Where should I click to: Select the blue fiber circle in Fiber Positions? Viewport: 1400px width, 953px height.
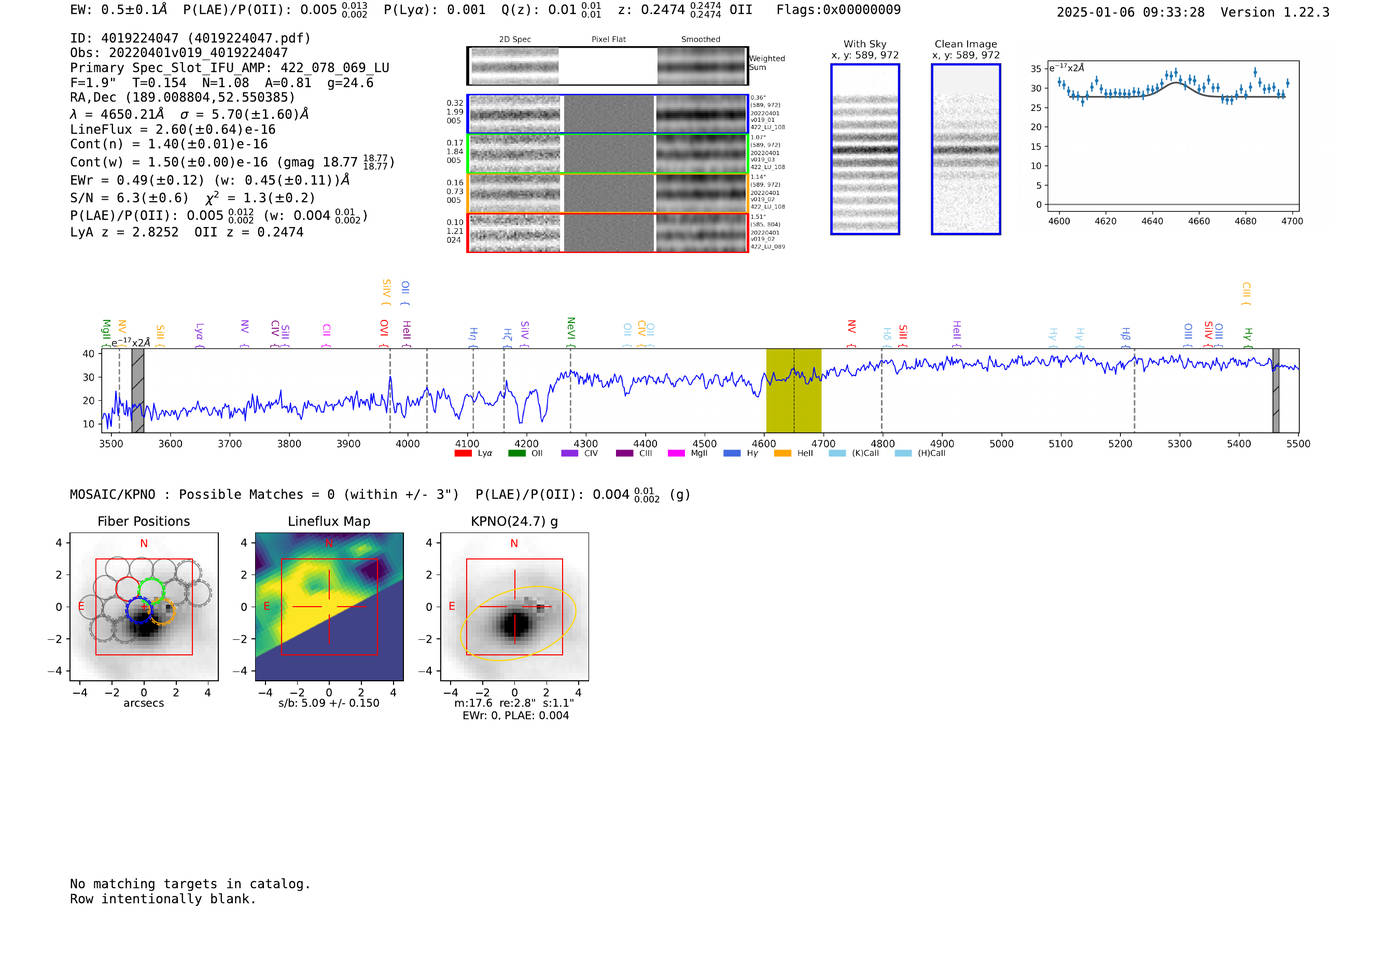[x=139, y=610]
